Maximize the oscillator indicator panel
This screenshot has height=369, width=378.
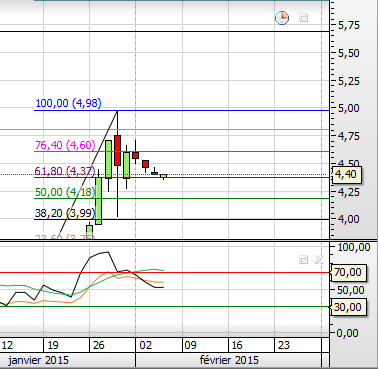tap(303, 259)
